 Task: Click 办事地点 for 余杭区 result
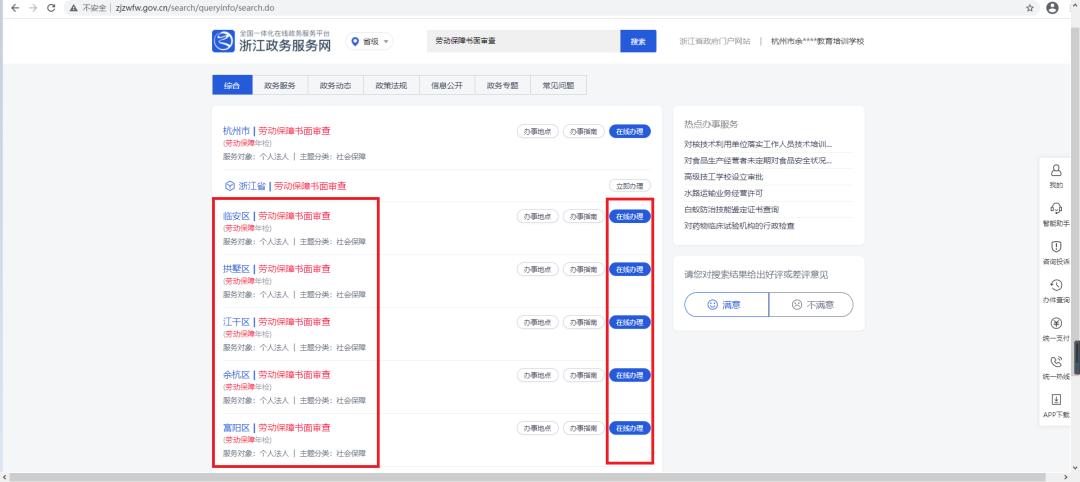(x=538, y=375)
